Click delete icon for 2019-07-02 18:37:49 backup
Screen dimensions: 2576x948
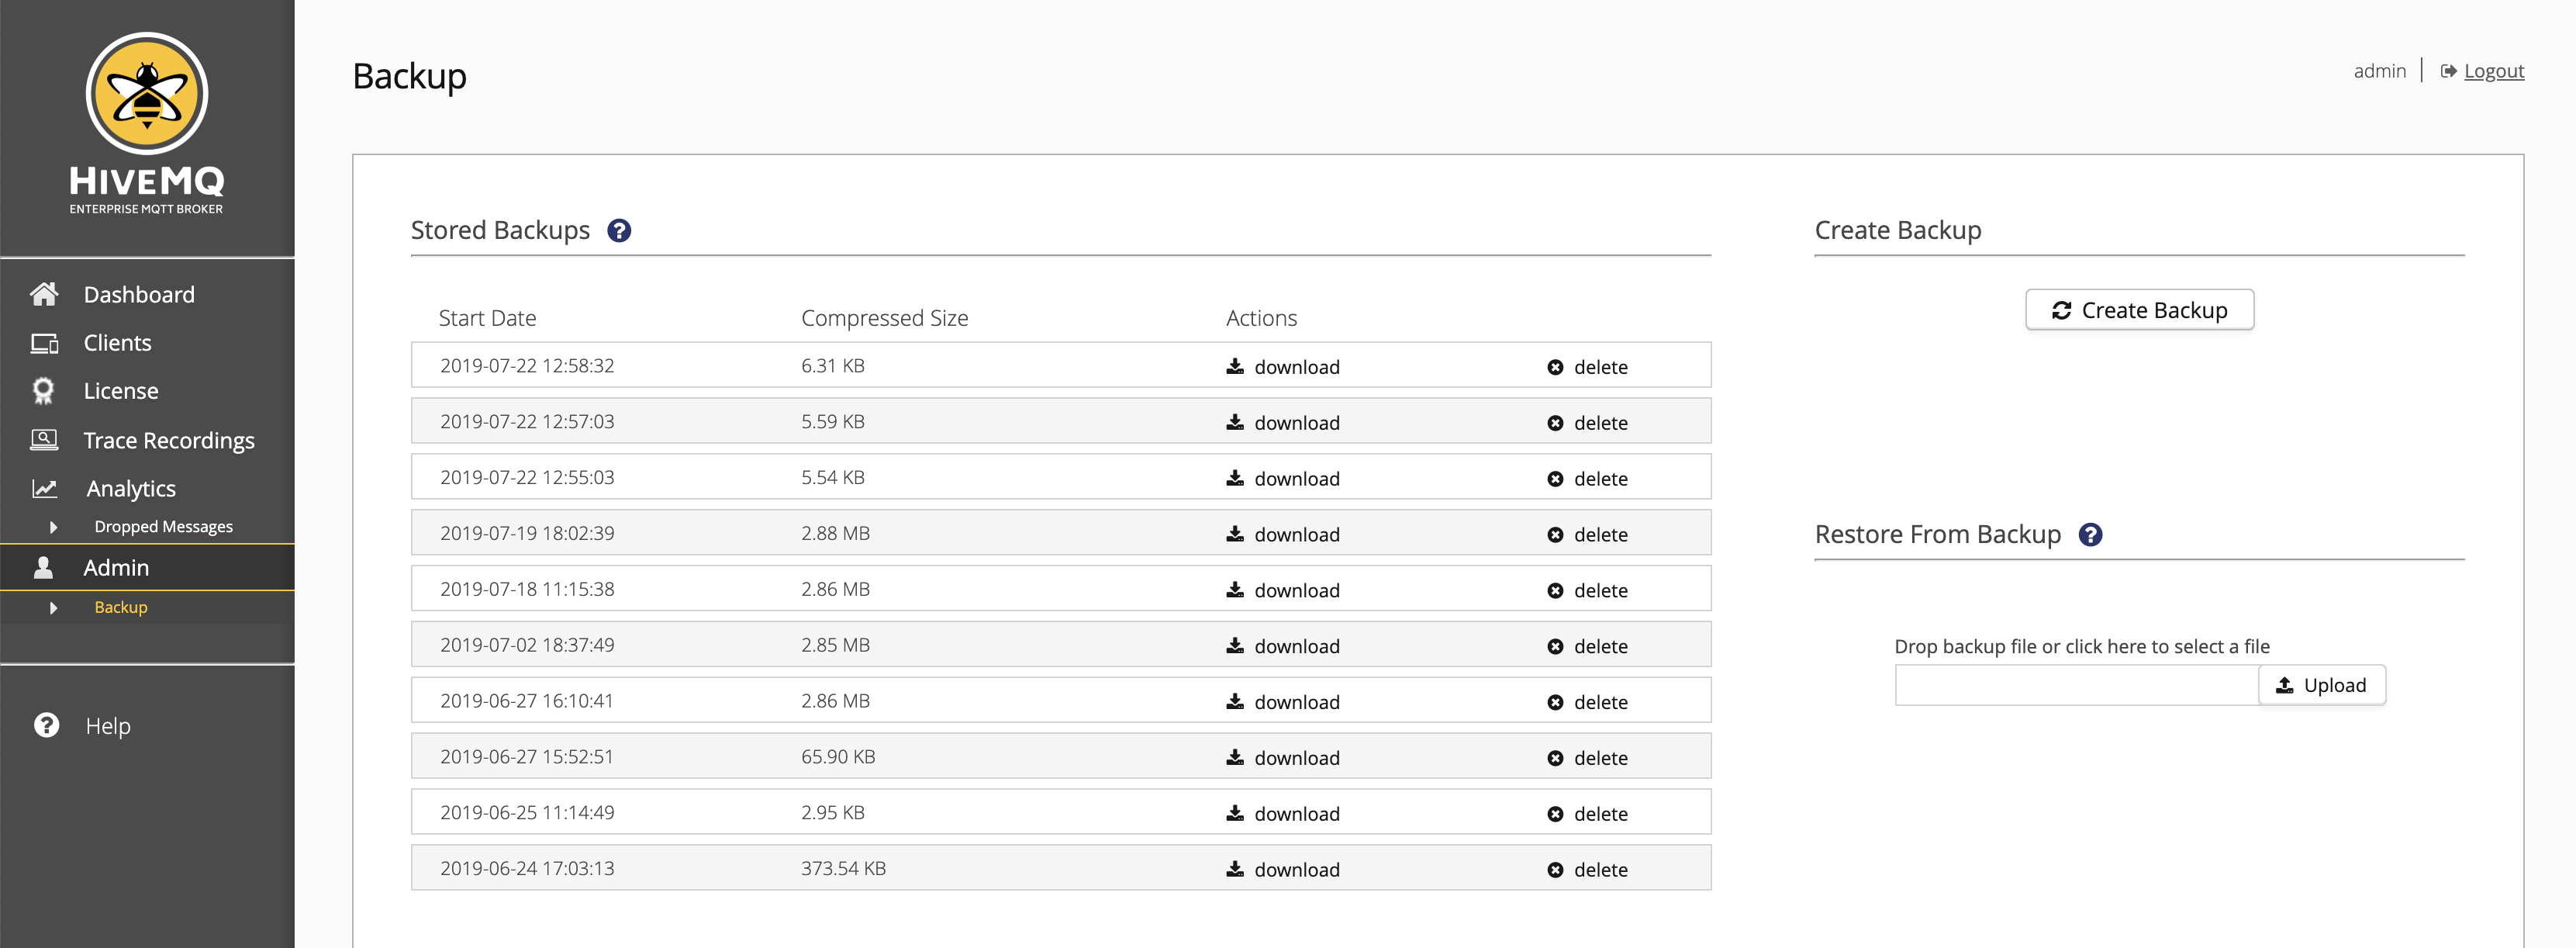click(x=1555, y=648)
